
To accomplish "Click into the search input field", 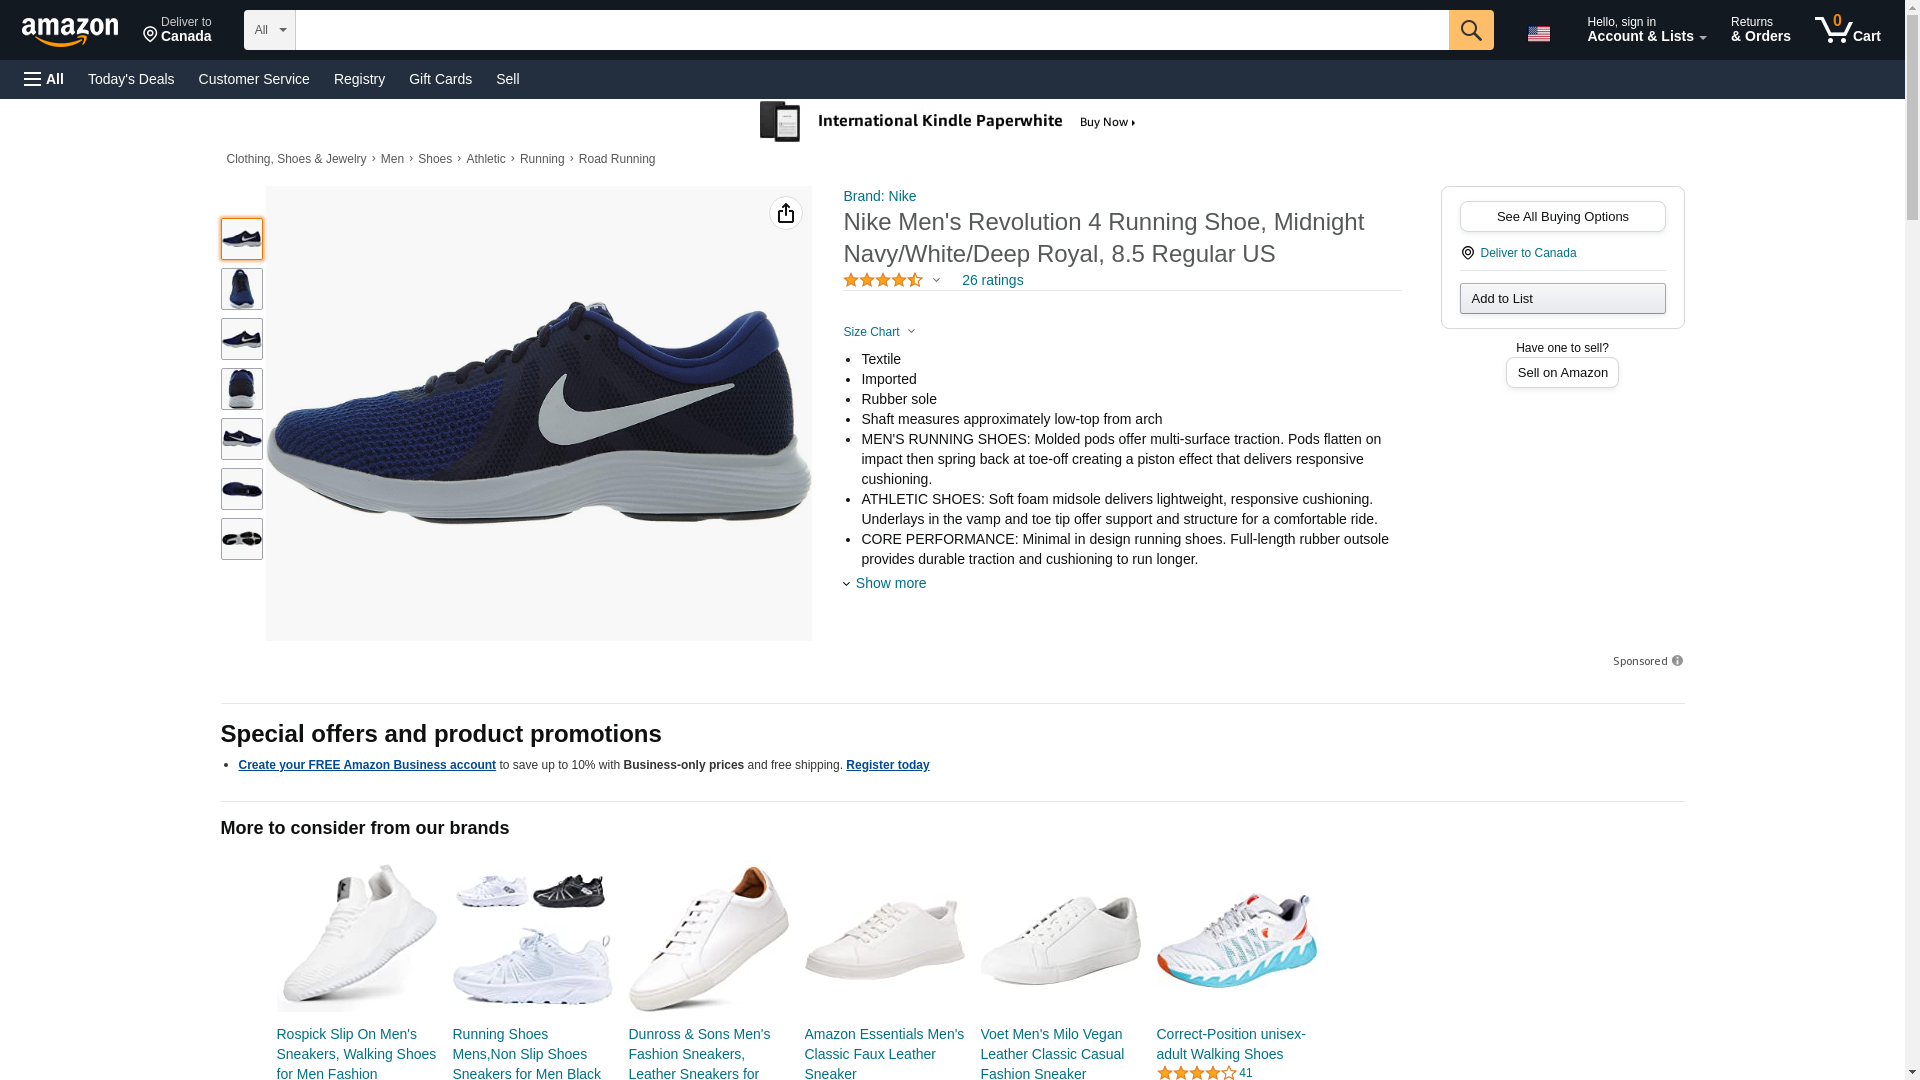I will [871, 30].
